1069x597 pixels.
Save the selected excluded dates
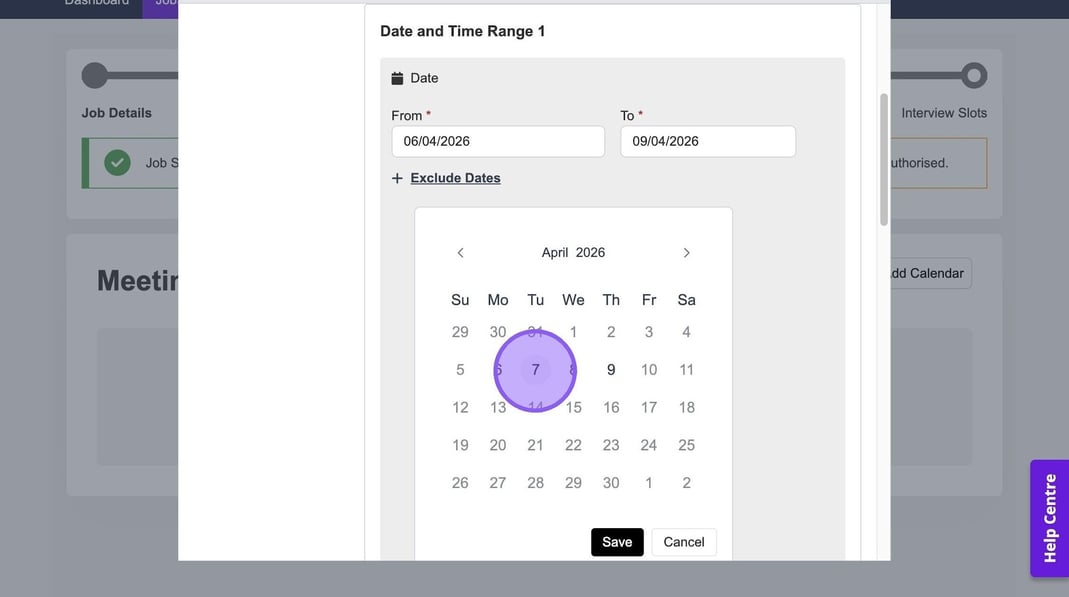pyautogui.click(x=617, y=542)
